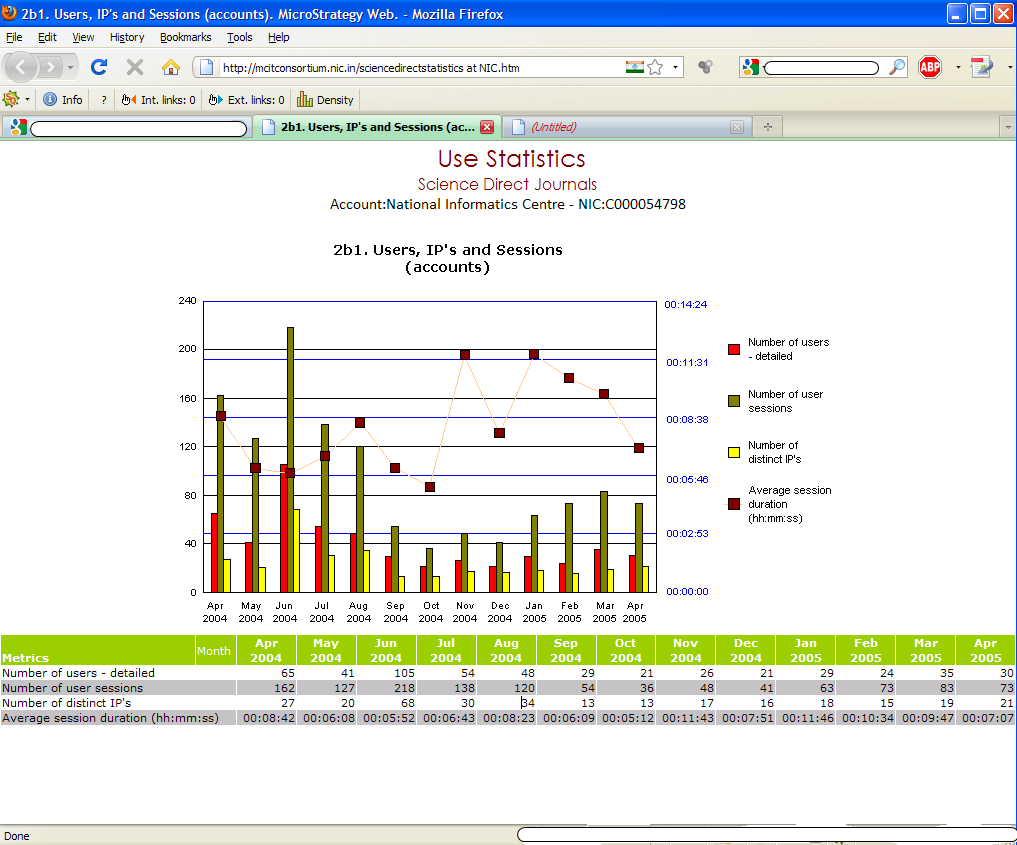The image size is (1017, 845).
Task: Click the page identity icon in address bar
Action: tap(206, 67)
